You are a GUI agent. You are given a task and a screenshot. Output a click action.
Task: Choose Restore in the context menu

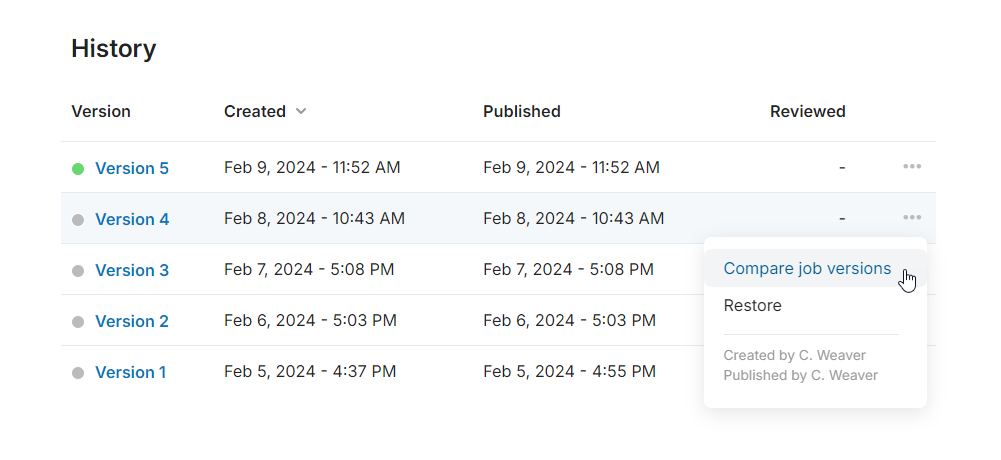tap(752, 305)
